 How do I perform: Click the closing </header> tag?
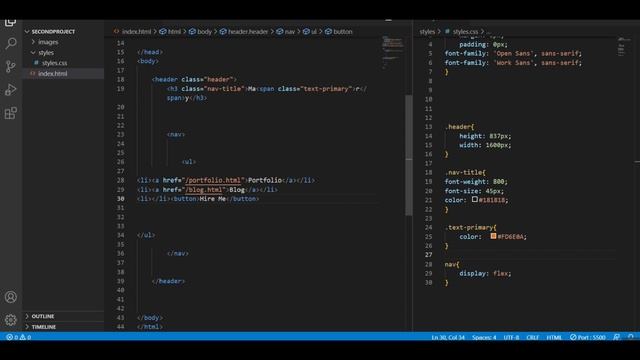[168, 281]
